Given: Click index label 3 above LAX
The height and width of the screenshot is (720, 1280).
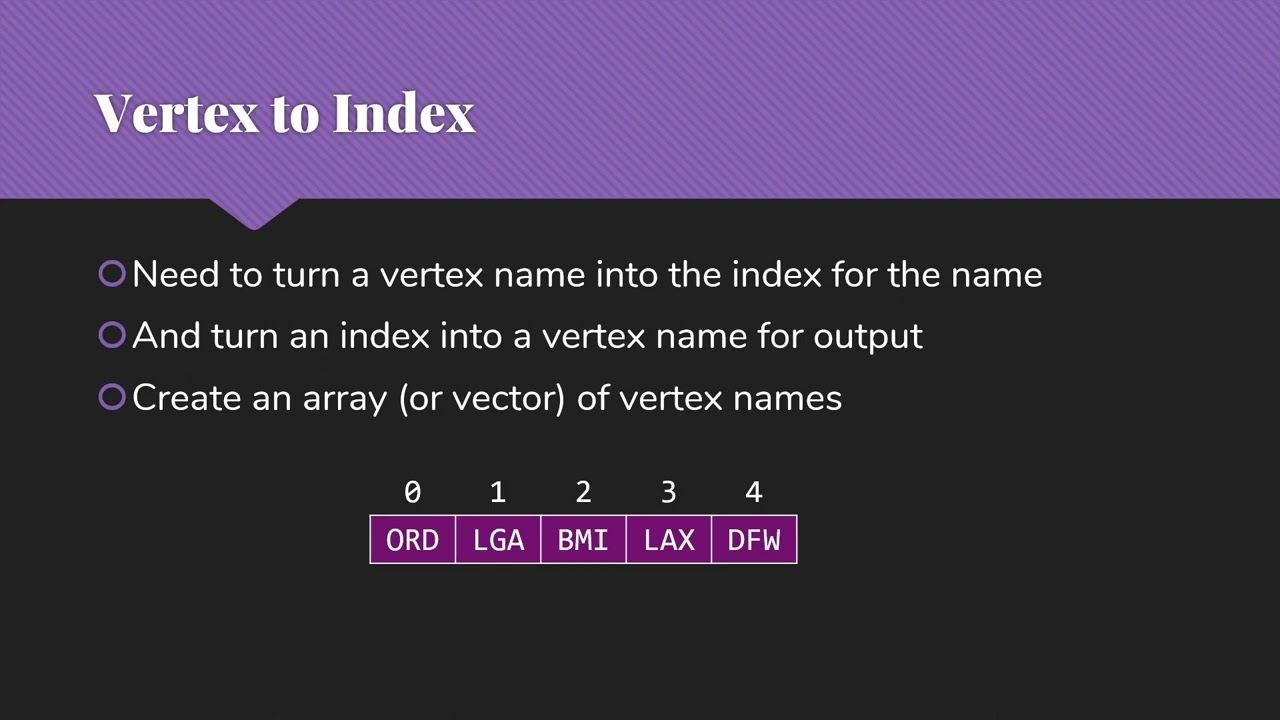Looking at the screenshot, I should tap(669, 492).
